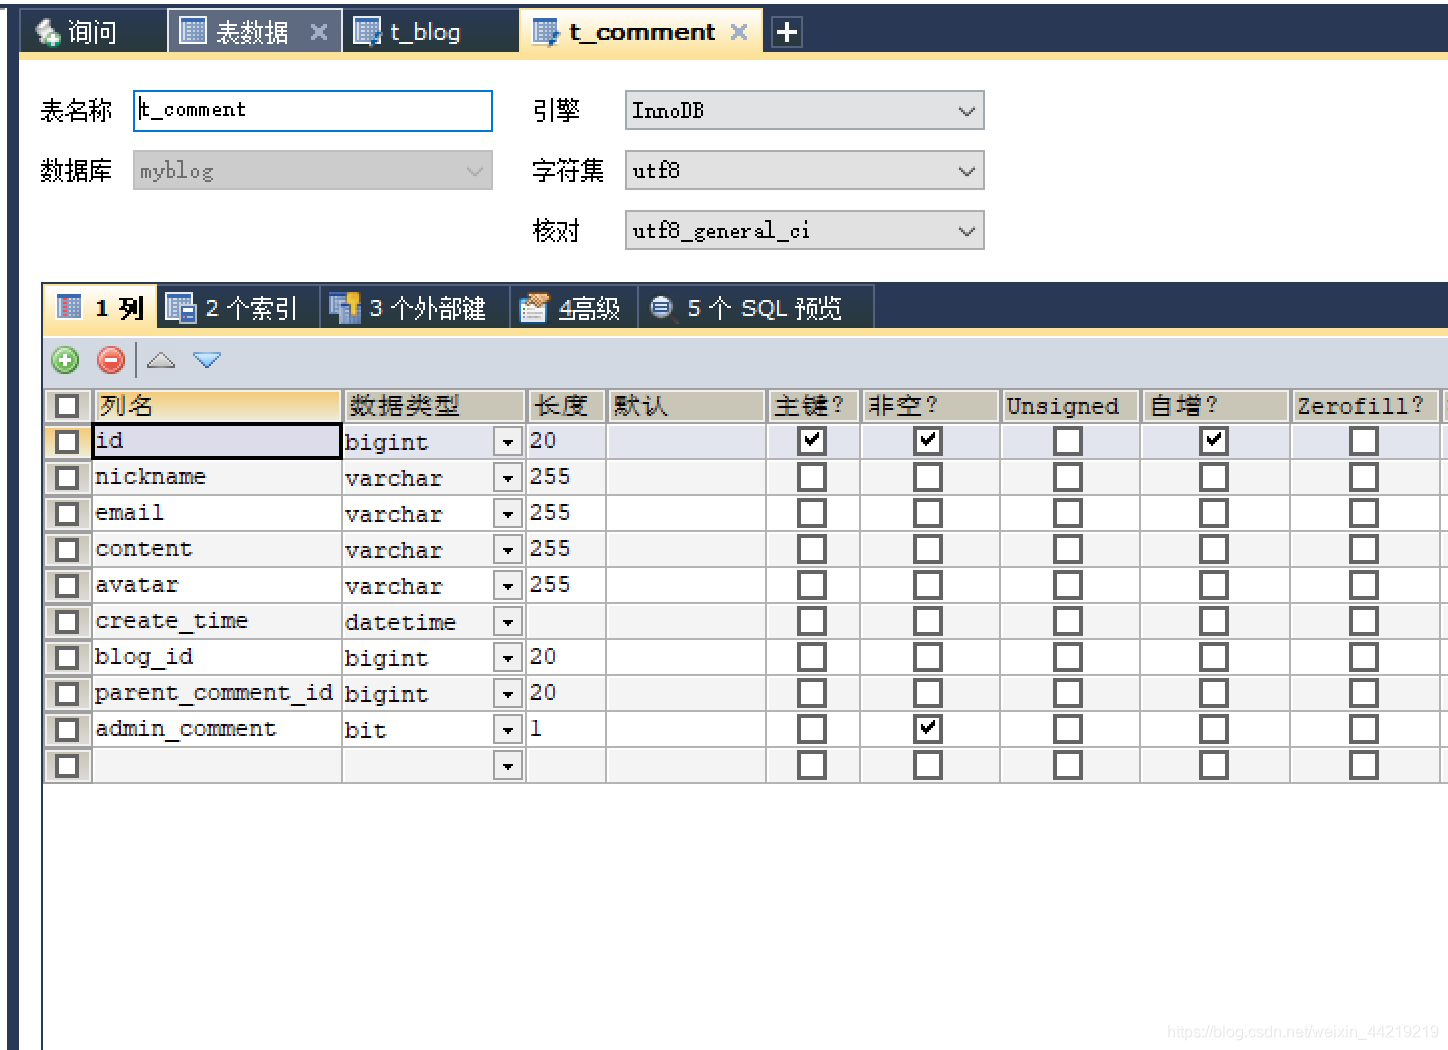
Task: Close the 表数据 tab
Action: [319, 32]
